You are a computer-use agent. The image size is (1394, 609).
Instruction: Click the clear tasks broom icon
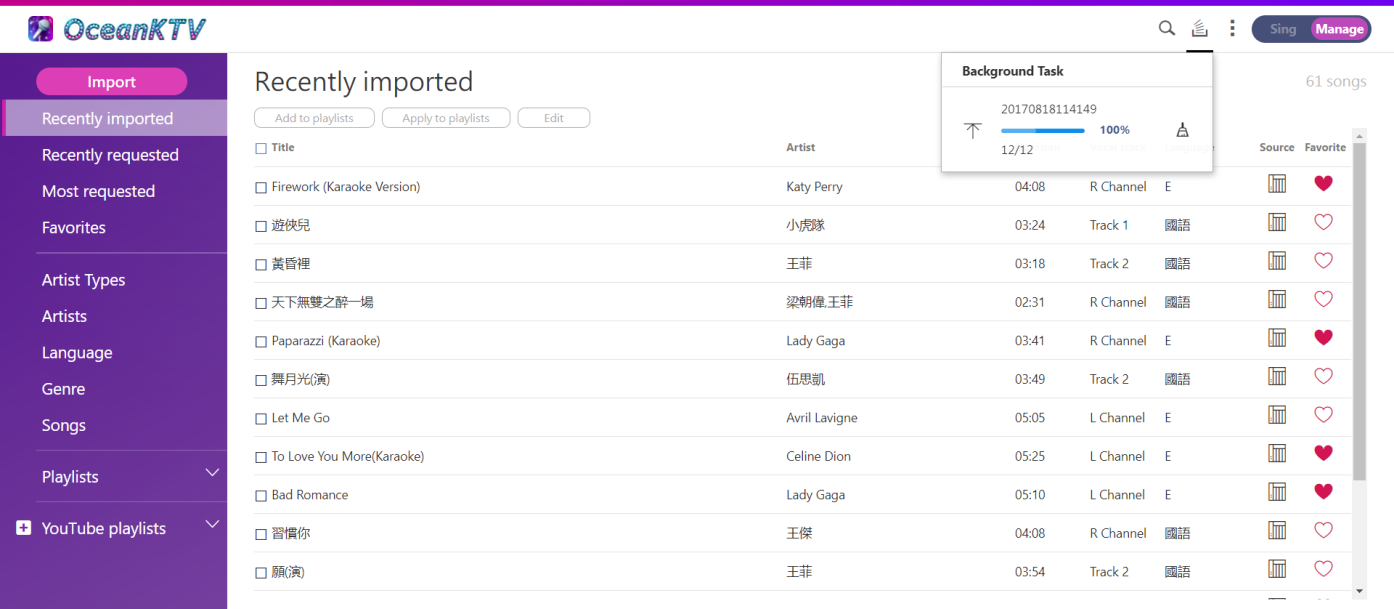(x=1182, y=130)
